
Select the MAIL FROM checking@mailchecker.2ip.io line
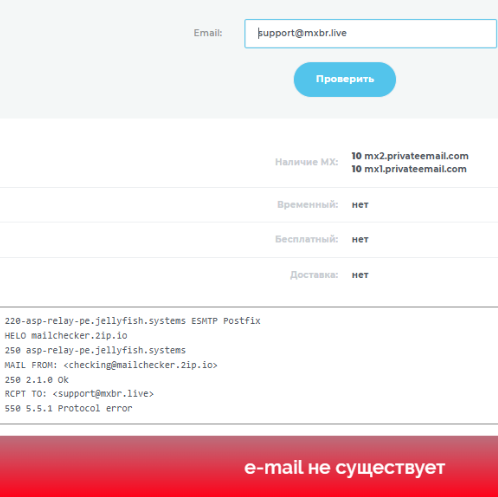111,365
